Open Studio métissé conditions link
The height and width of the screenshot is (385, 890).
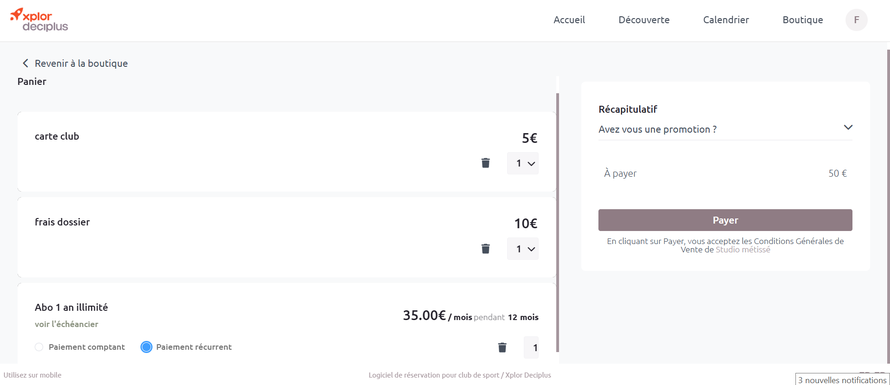743,249
